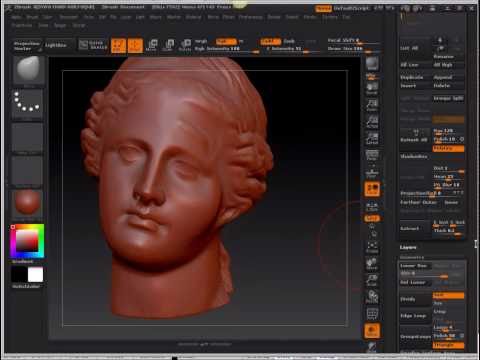The image size is (480, 360).
Task: Pick a hue in the color picker square
Action: 27,241
